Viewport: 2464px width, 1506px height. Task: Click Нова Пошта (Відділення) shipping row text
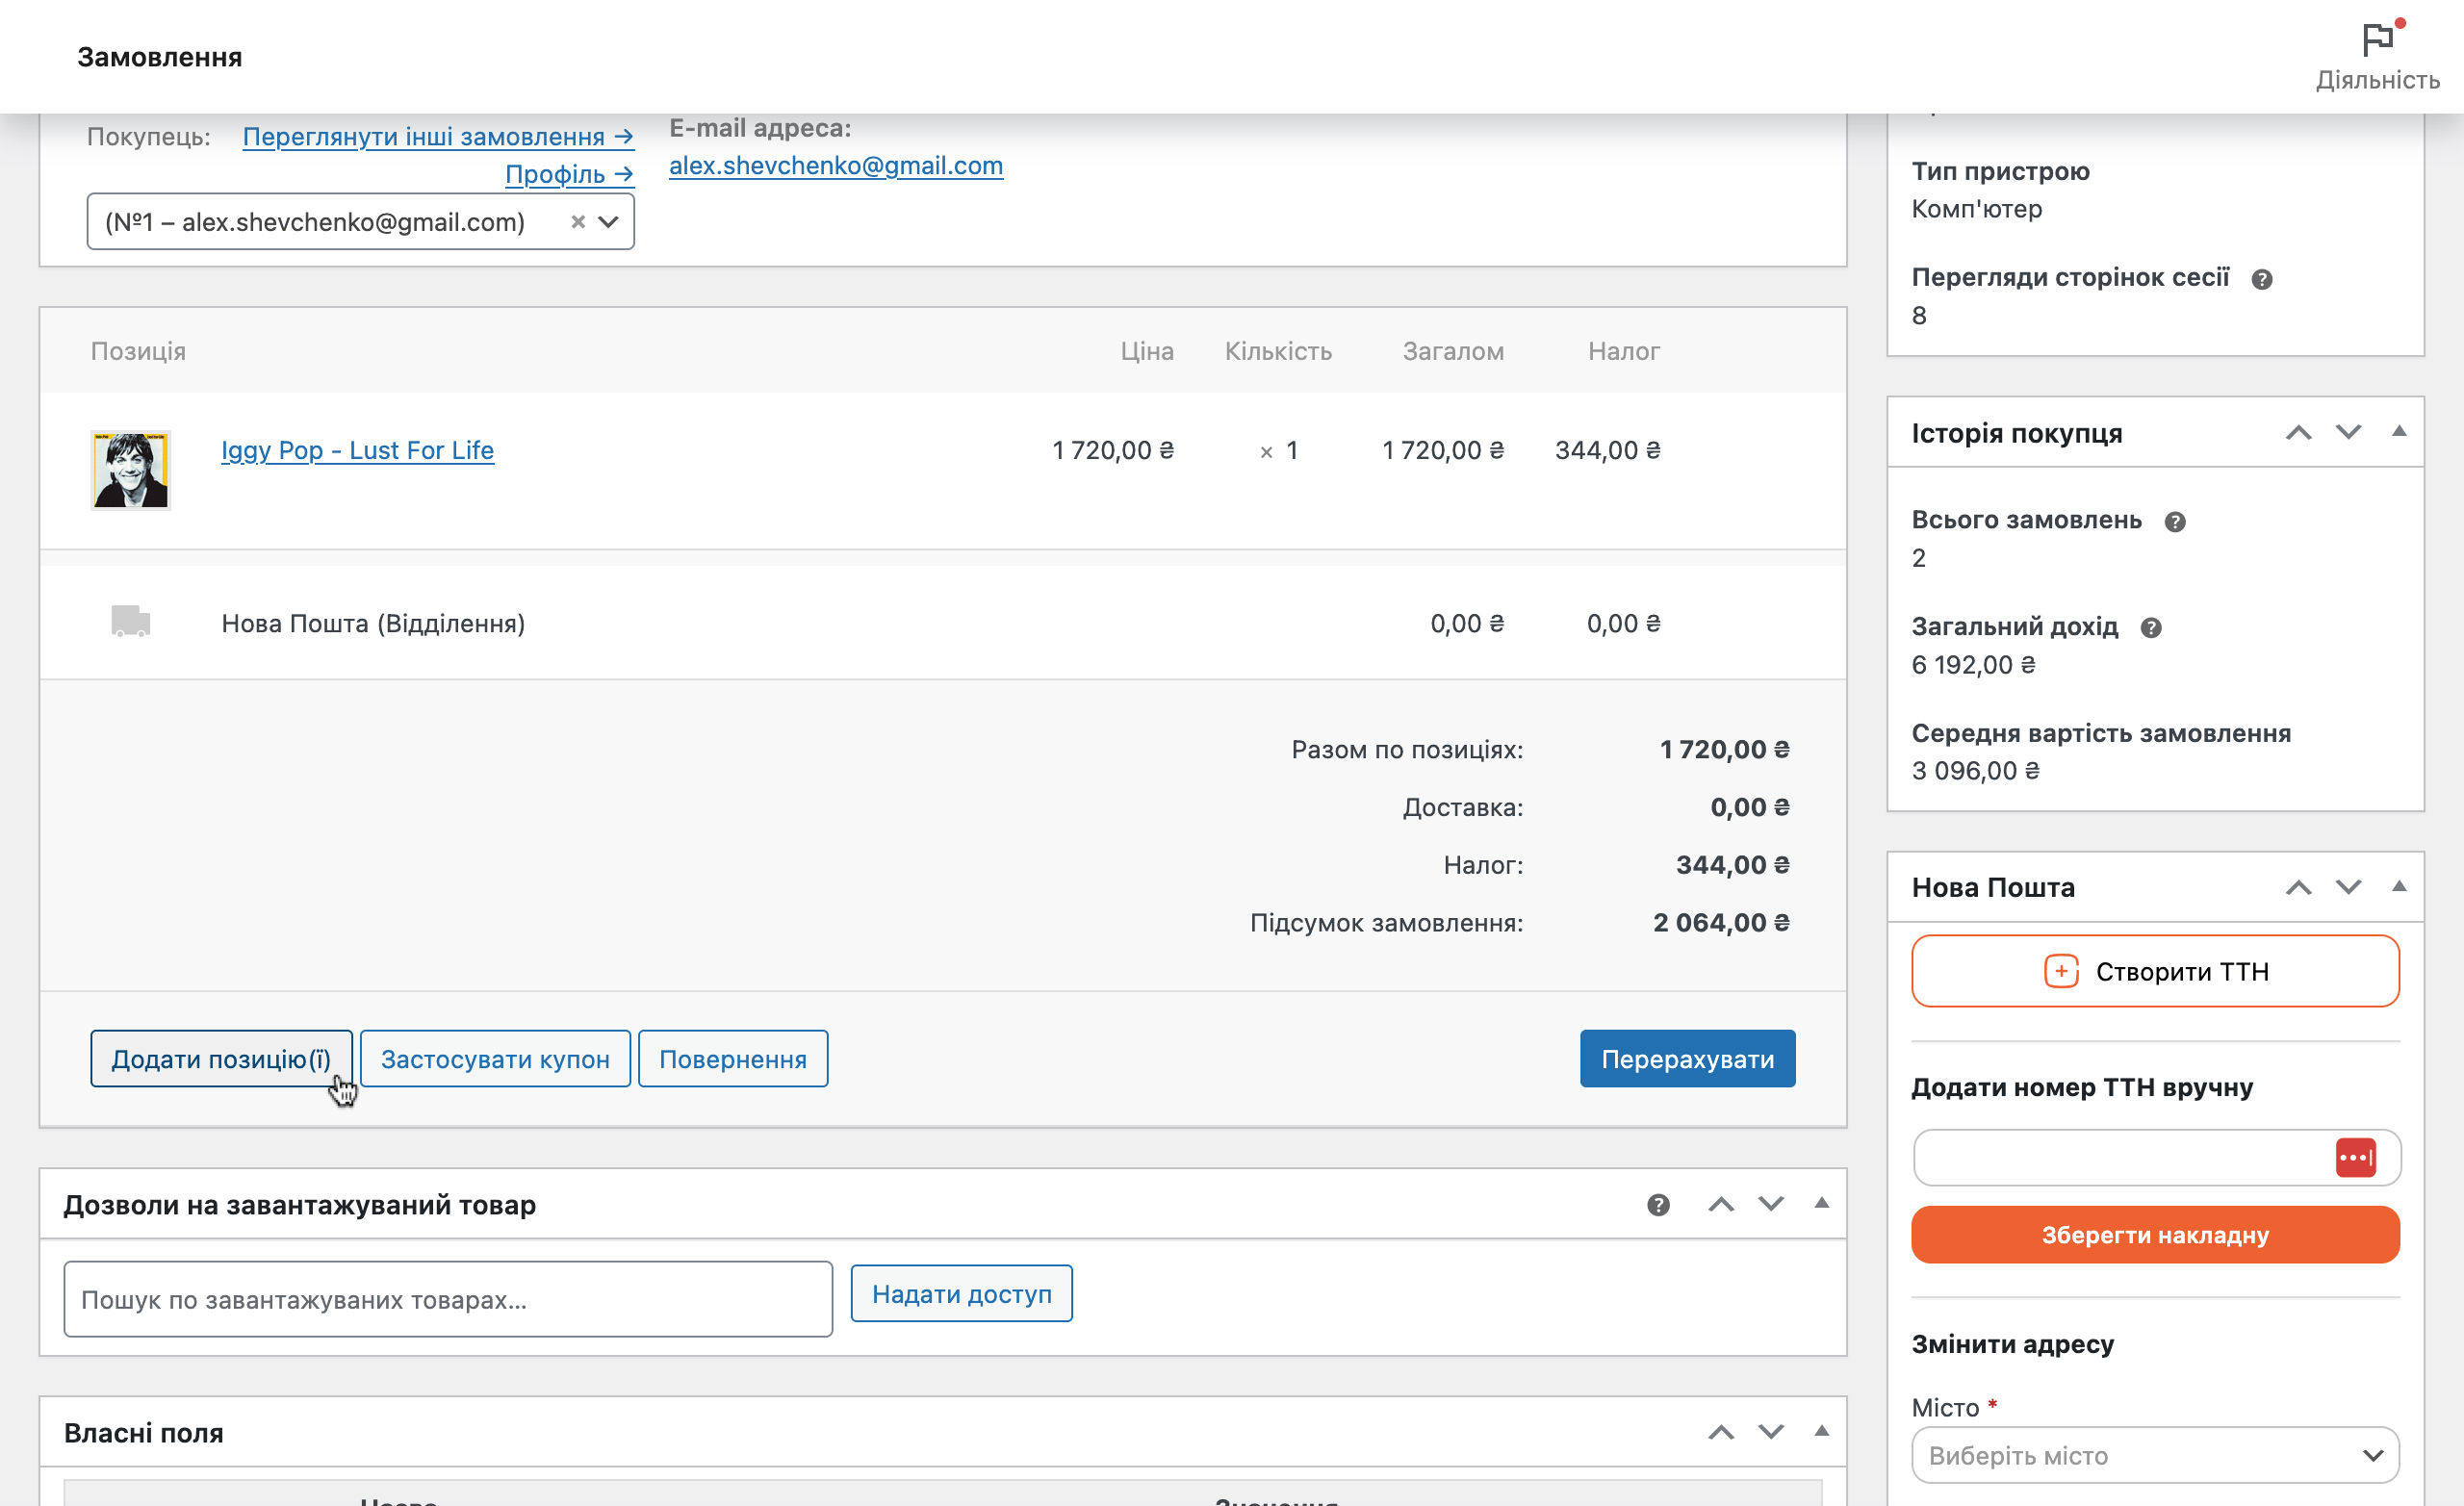[x=373, y=623]
